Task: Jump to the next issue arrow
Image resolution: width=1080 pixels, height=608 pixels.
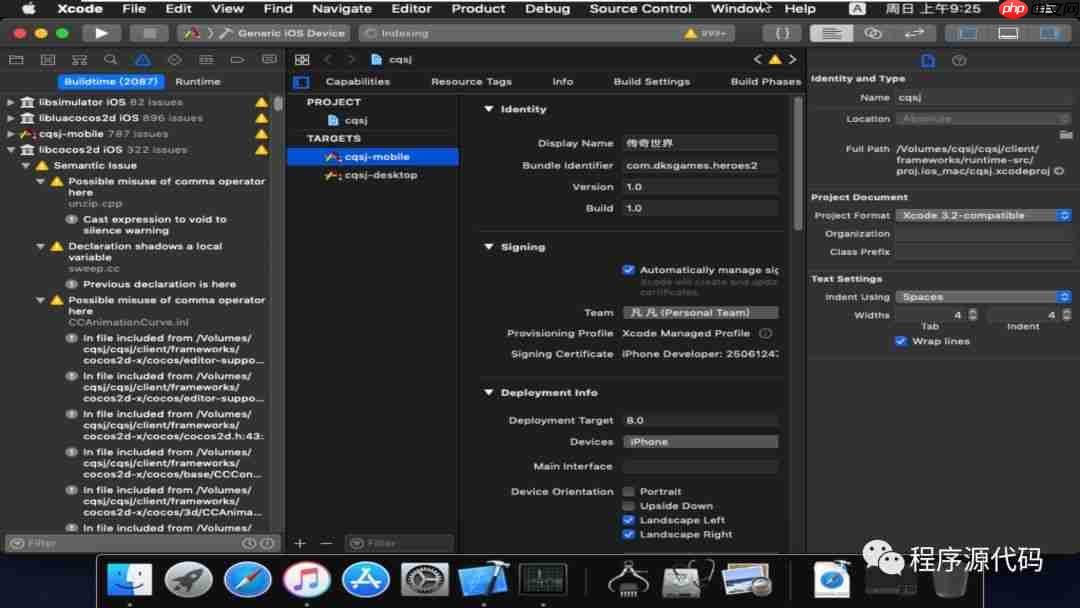Action: tap(793, 60)
